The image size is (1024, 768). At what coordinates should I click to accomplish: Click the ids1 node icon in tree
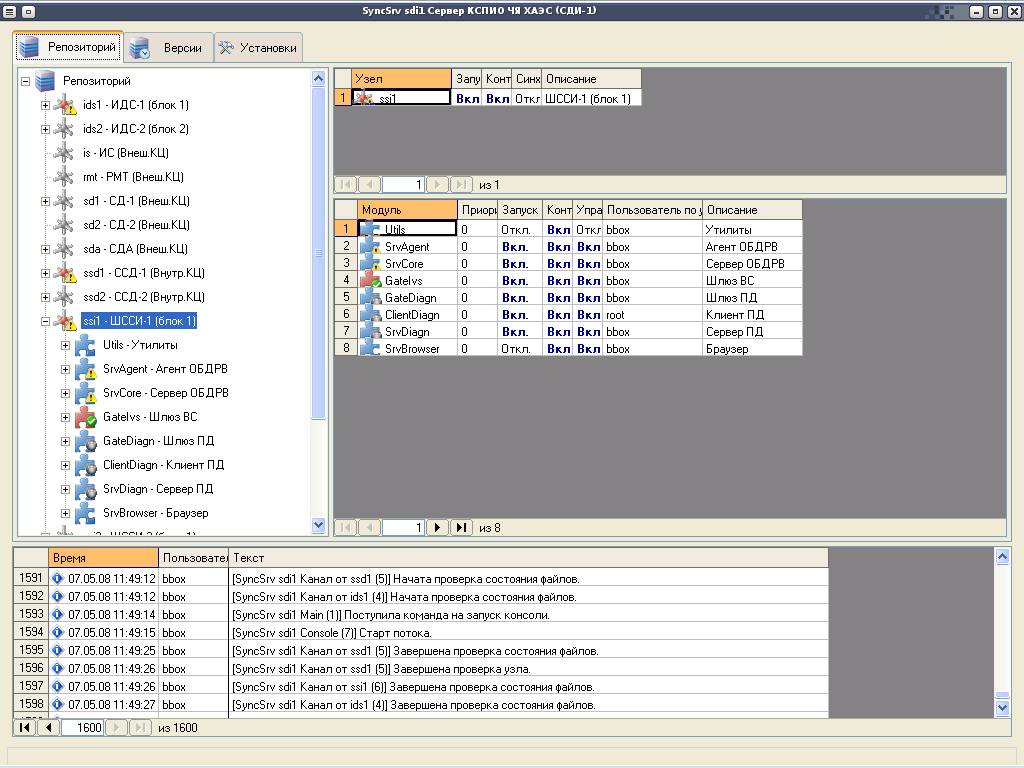[x=65, y=105]
